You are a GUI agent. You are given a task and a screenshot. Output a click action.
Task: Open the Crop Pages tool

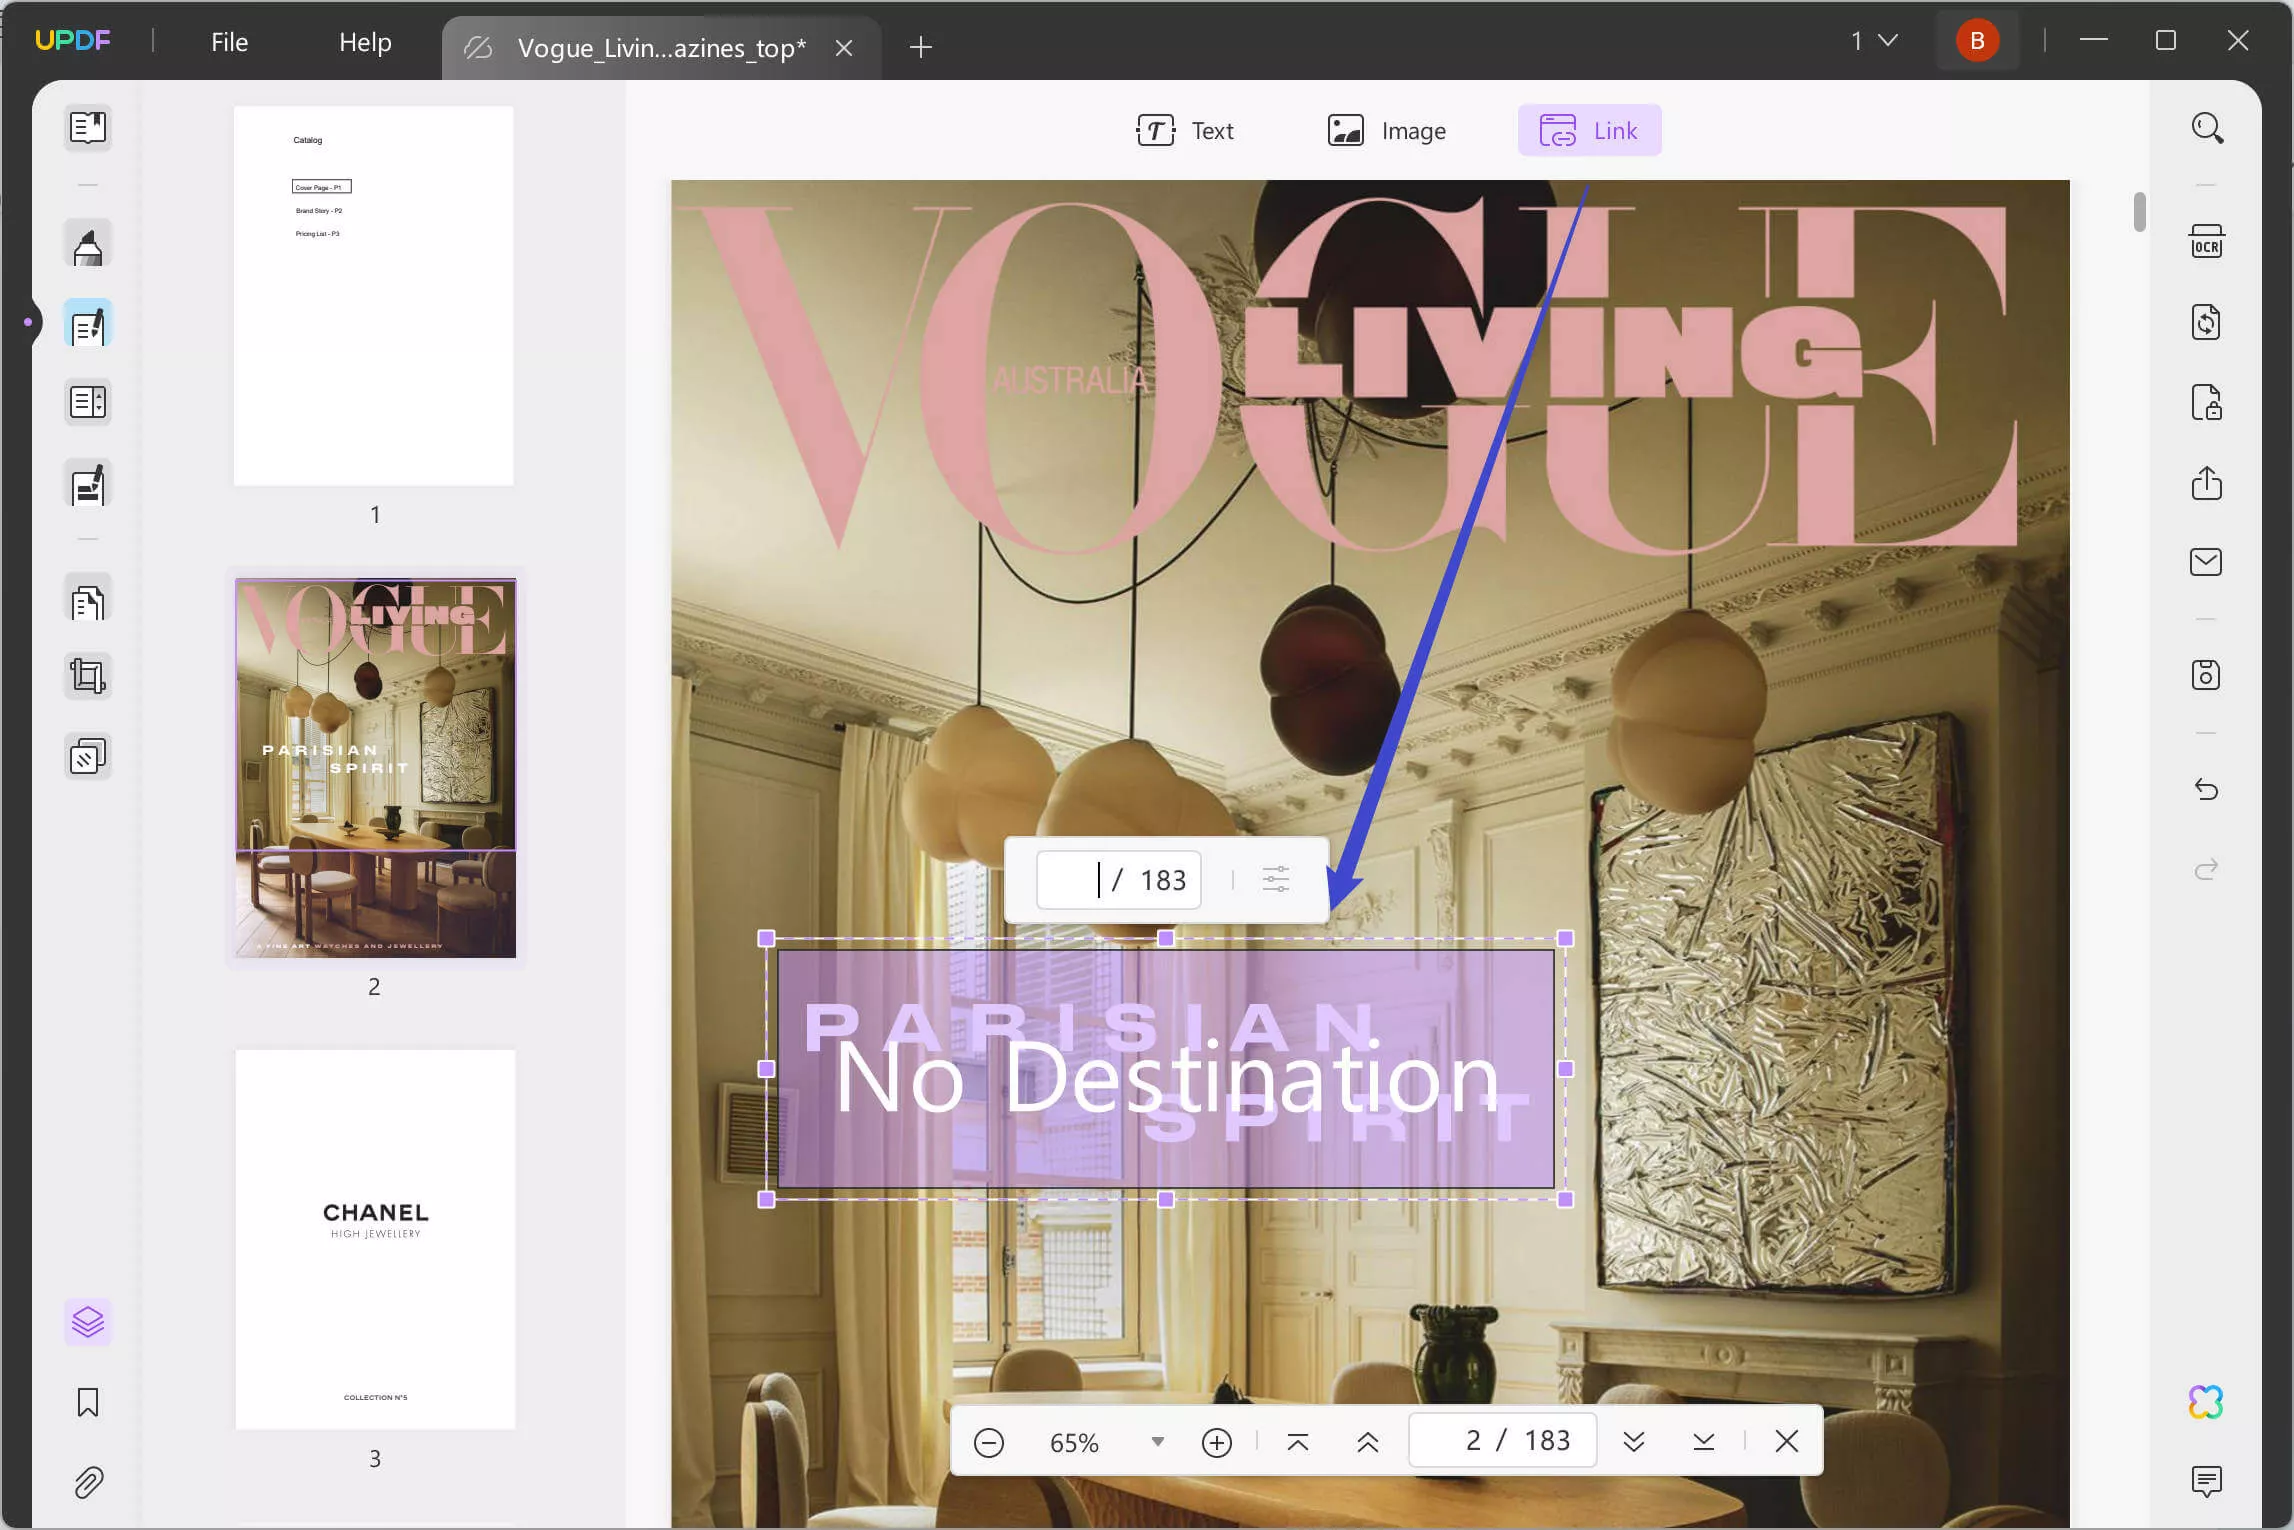(x=88, y=677)
